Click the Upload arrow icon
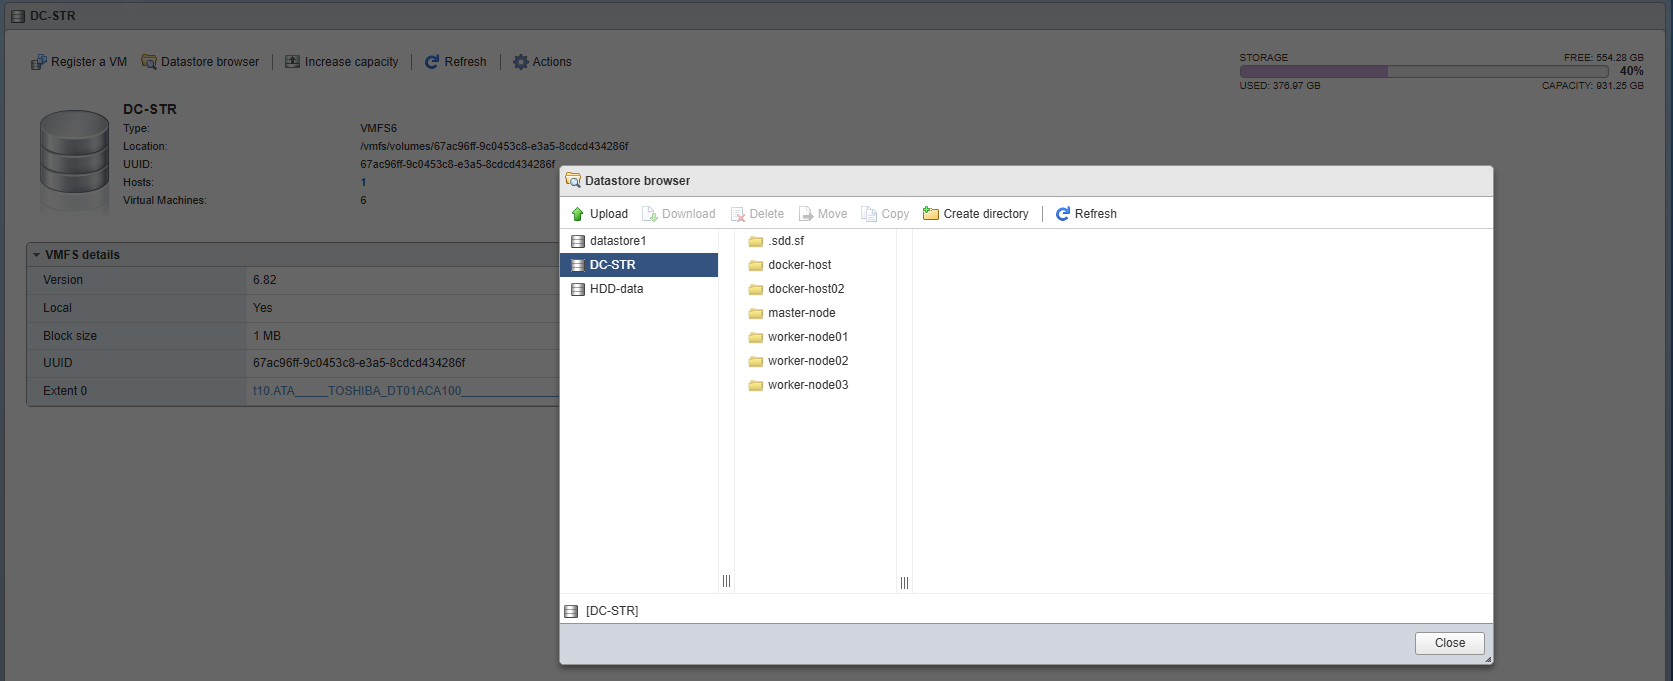Viewport: 1673px width, 681px height. [x=577, y=214]
